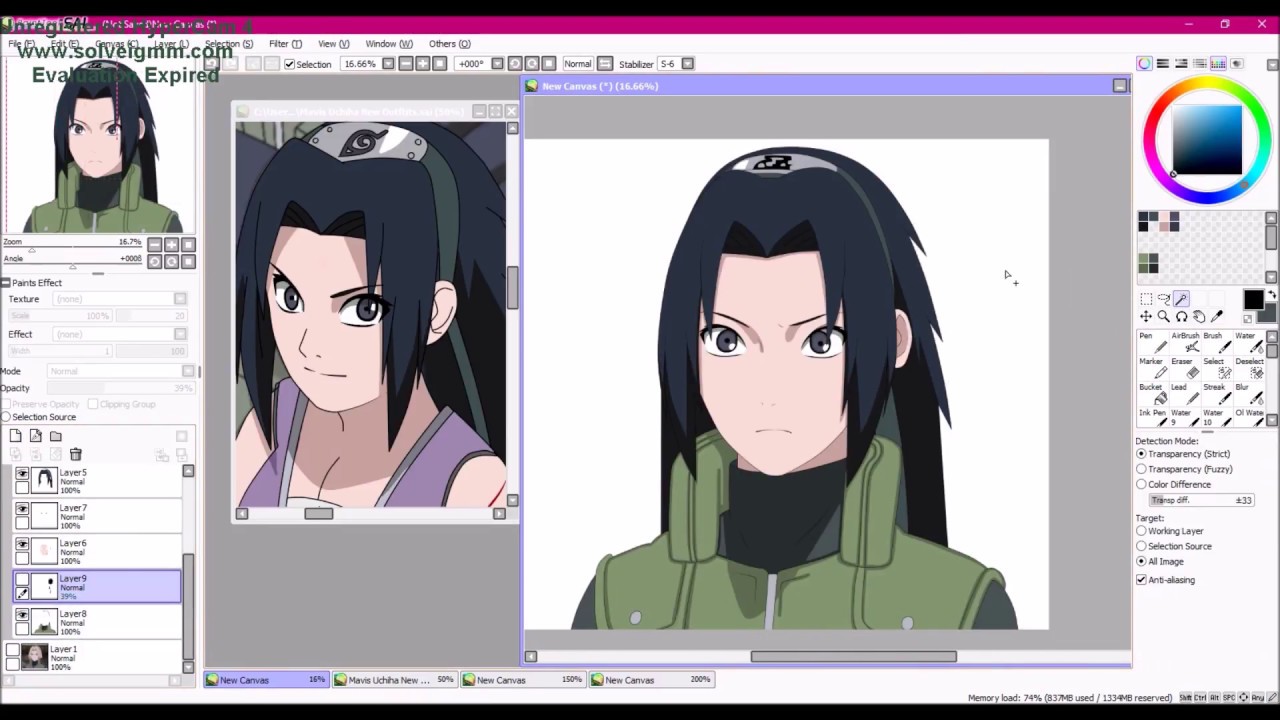Toggle the swatches panel icon
Image resolution: width=1280 pixels, height=720 pixels.
[x=1218, y=64]
